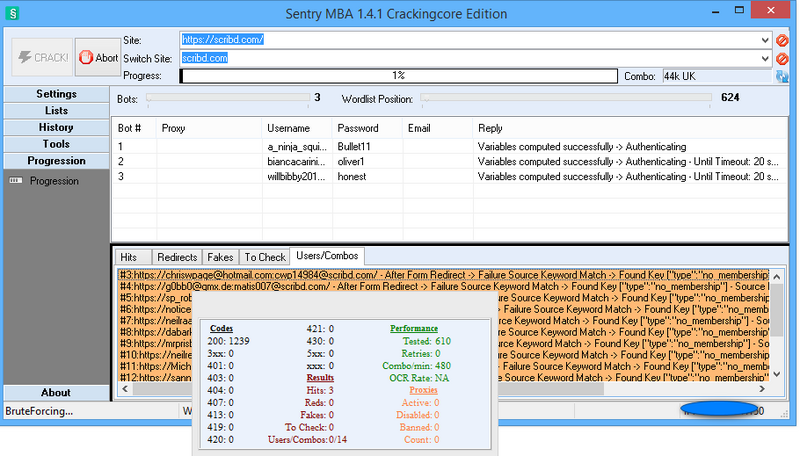Click the greyed-out CRACK! lightning button

[42, 58]
